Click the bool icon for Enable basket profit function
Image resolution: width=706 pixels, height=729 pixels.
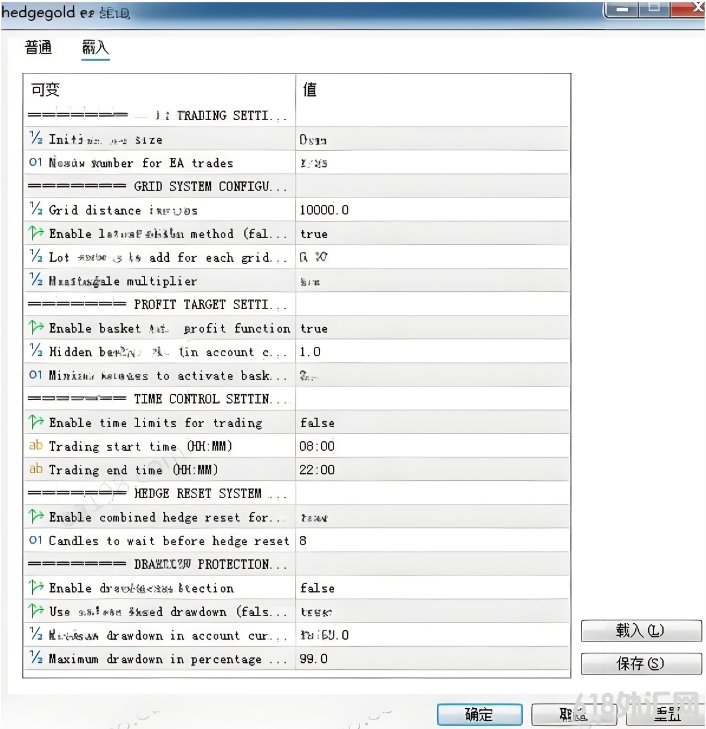point(36,328)
